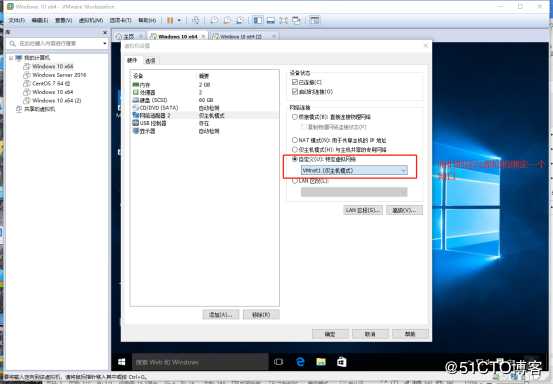Choose the Host-only mode (仅主机模式) radio button
The width and height of the screenshot is (553, 385).
294,149
